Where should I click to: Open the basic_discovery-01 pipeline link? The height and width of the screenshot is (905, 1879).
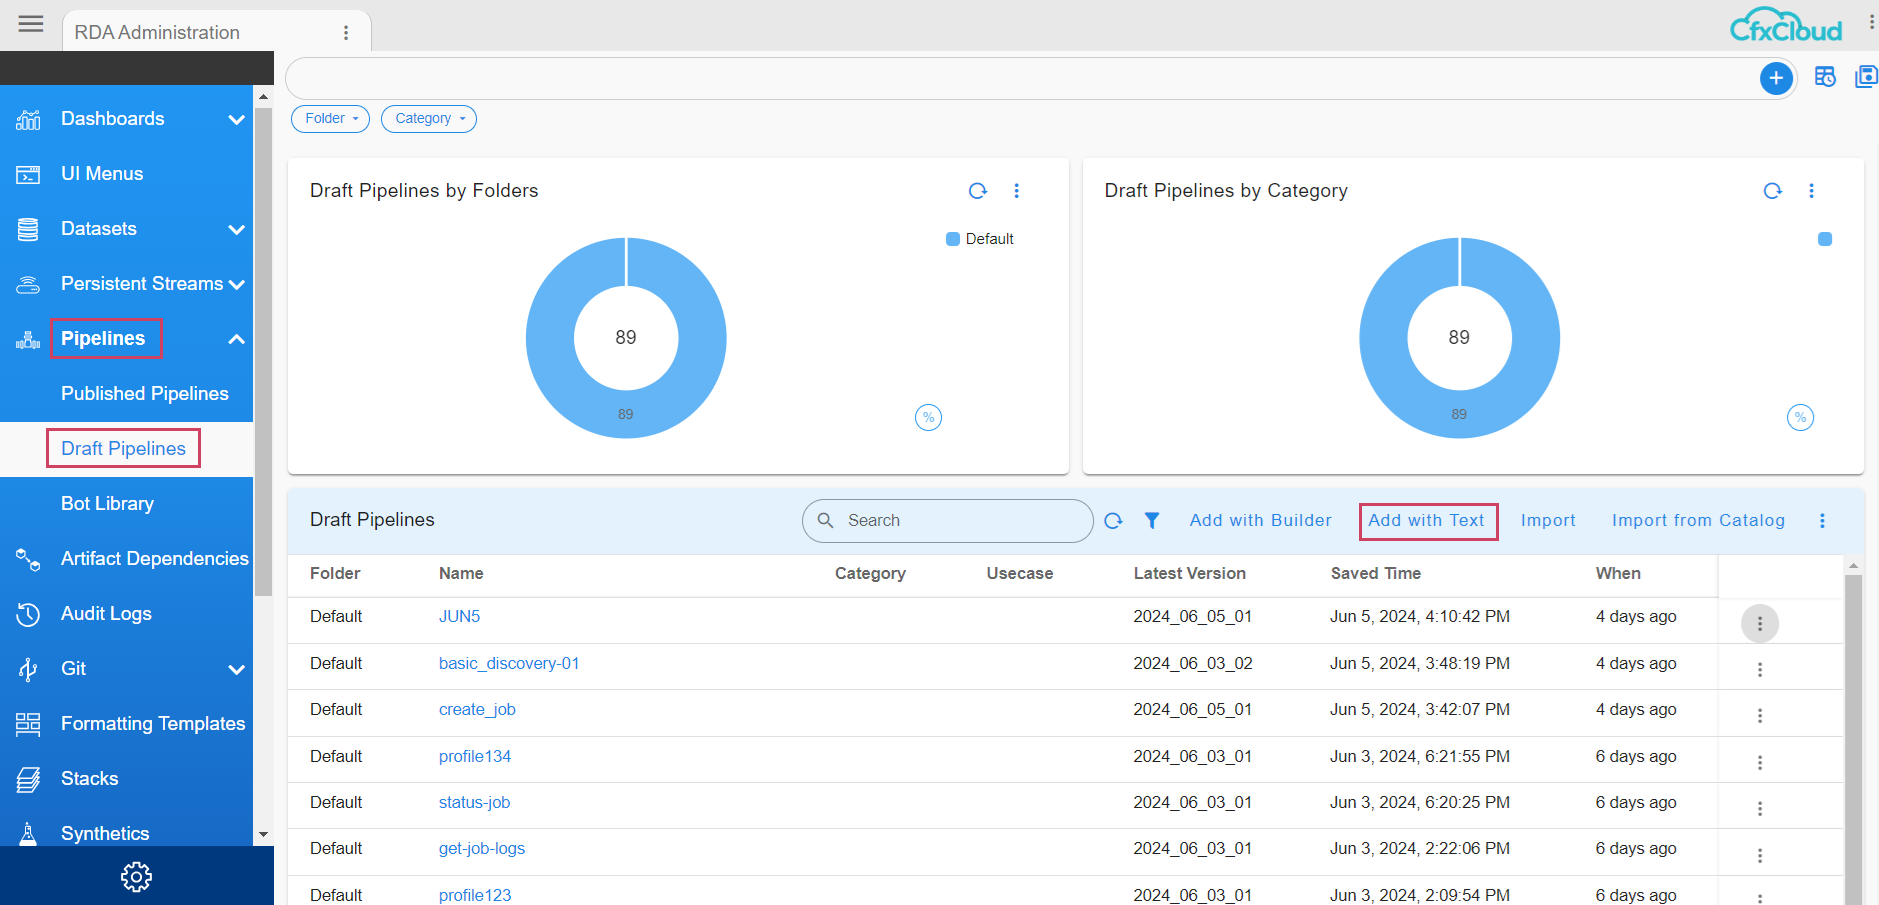coord(508,664)
